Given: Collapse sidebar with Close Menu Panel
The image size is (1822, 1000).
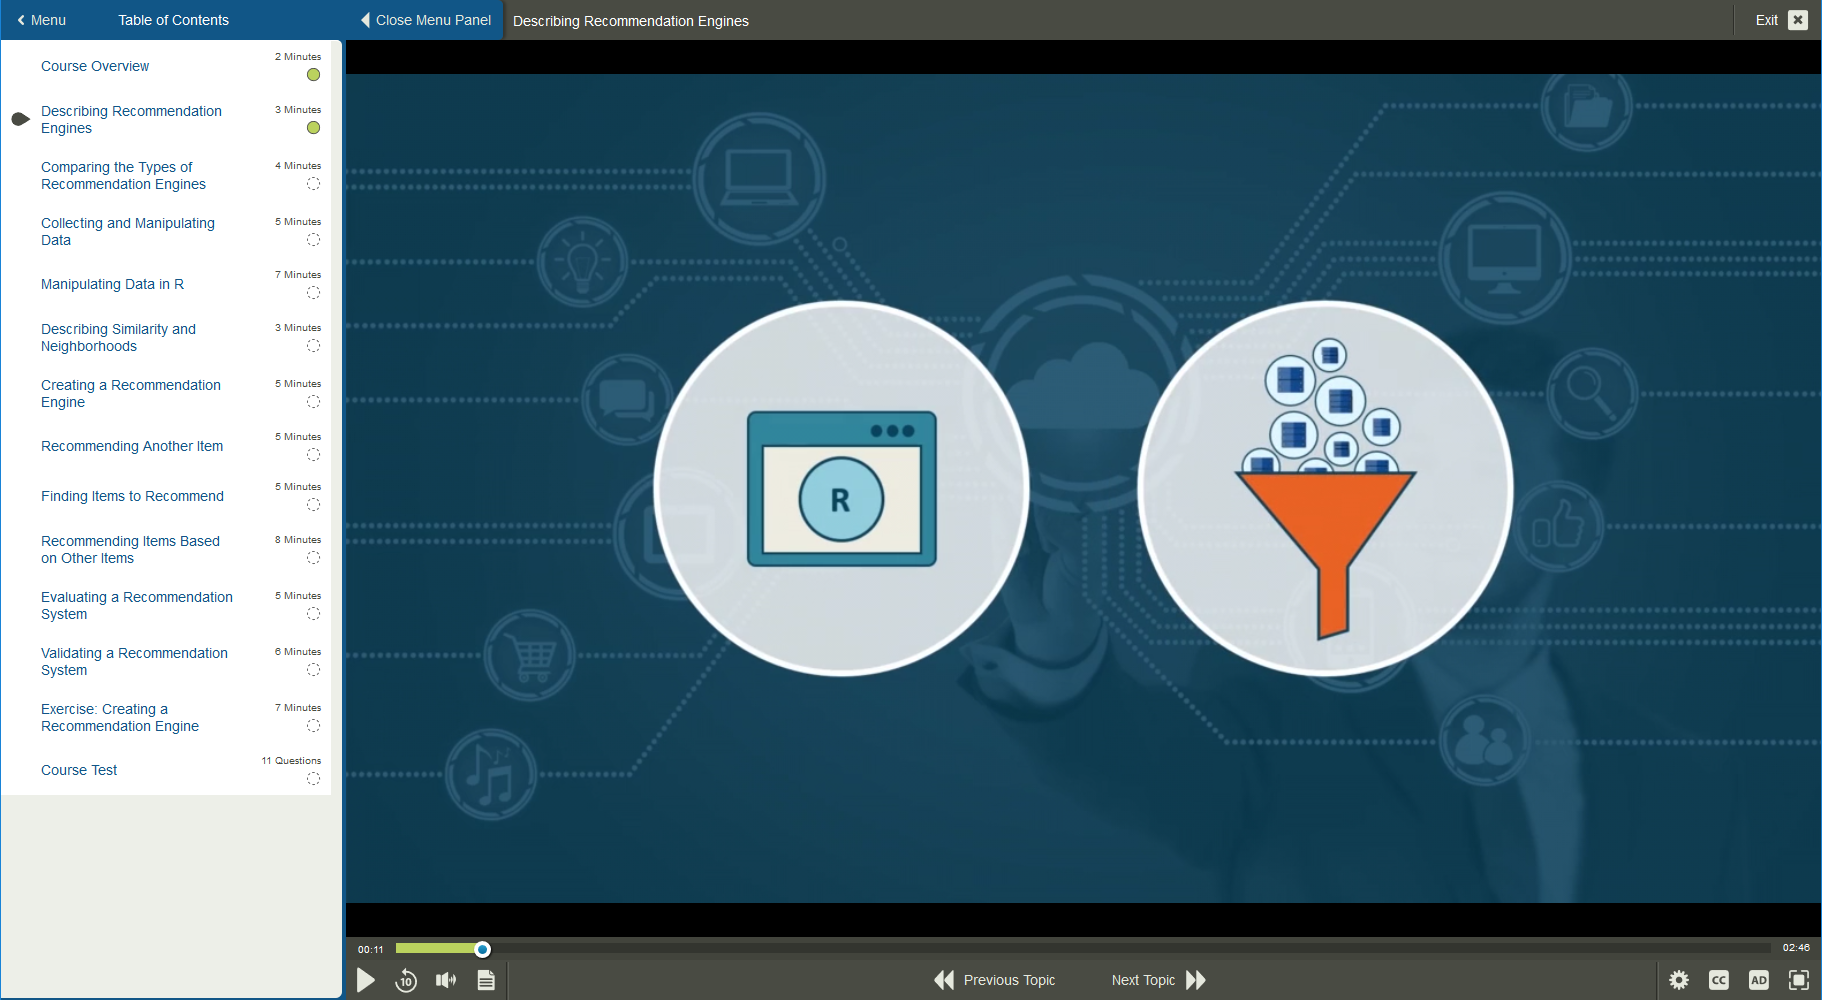Looking at the screenshot, I should tap(426, 20).
